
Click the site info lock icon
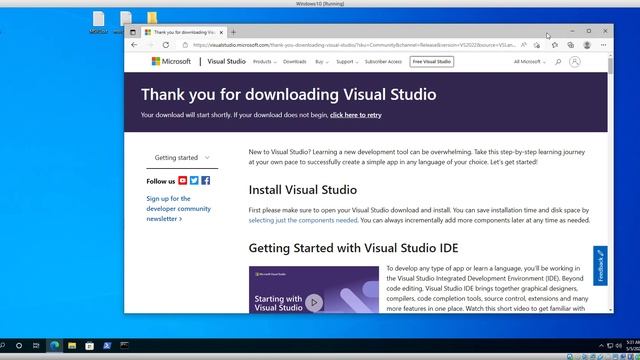coord(185,45)
